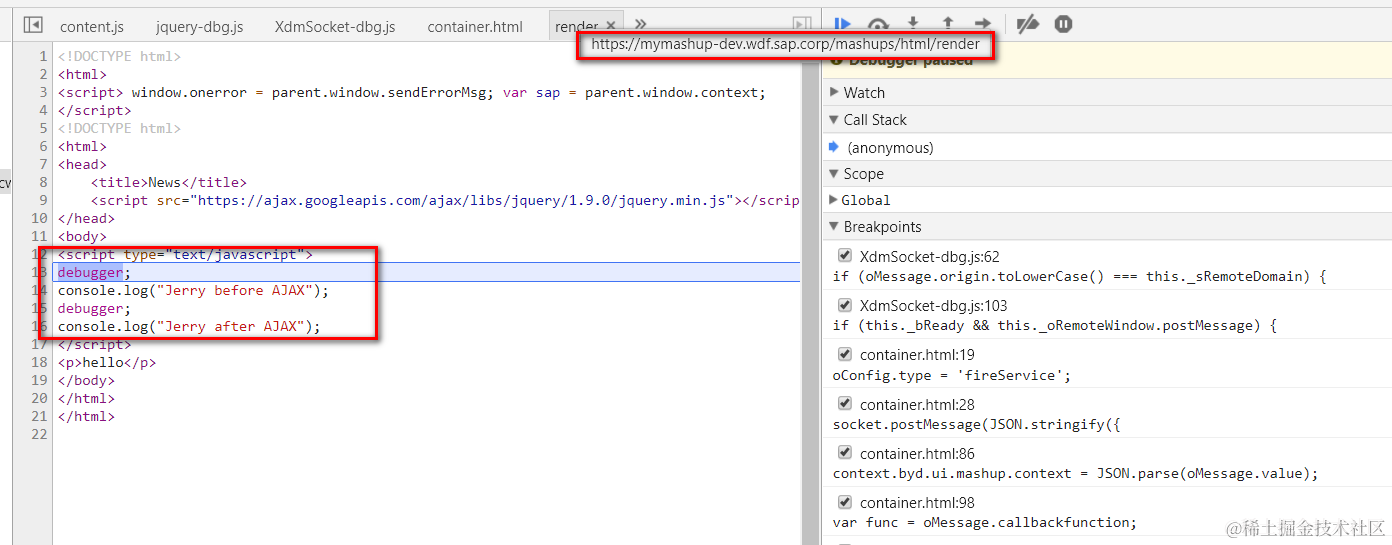
Task: Step into next function call
Action: pos(913,23)
